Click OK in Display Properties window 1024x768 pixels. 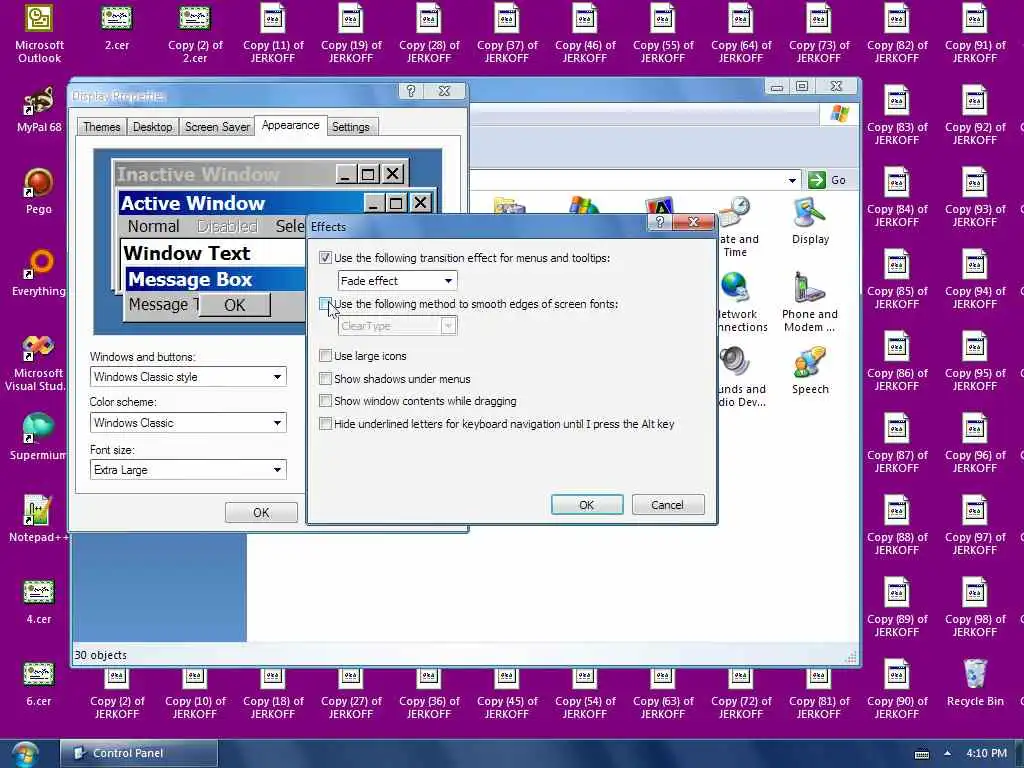[261, 513]
